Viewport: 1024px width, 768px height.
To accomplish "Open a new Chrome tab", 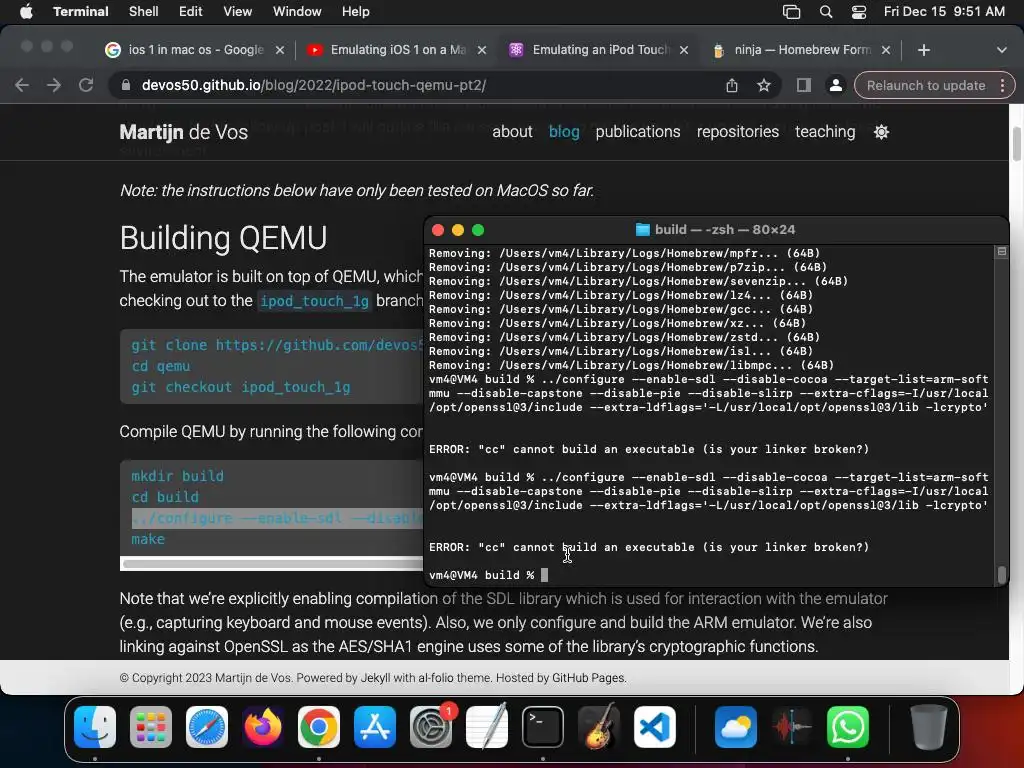I will click(x=923, y=50).
